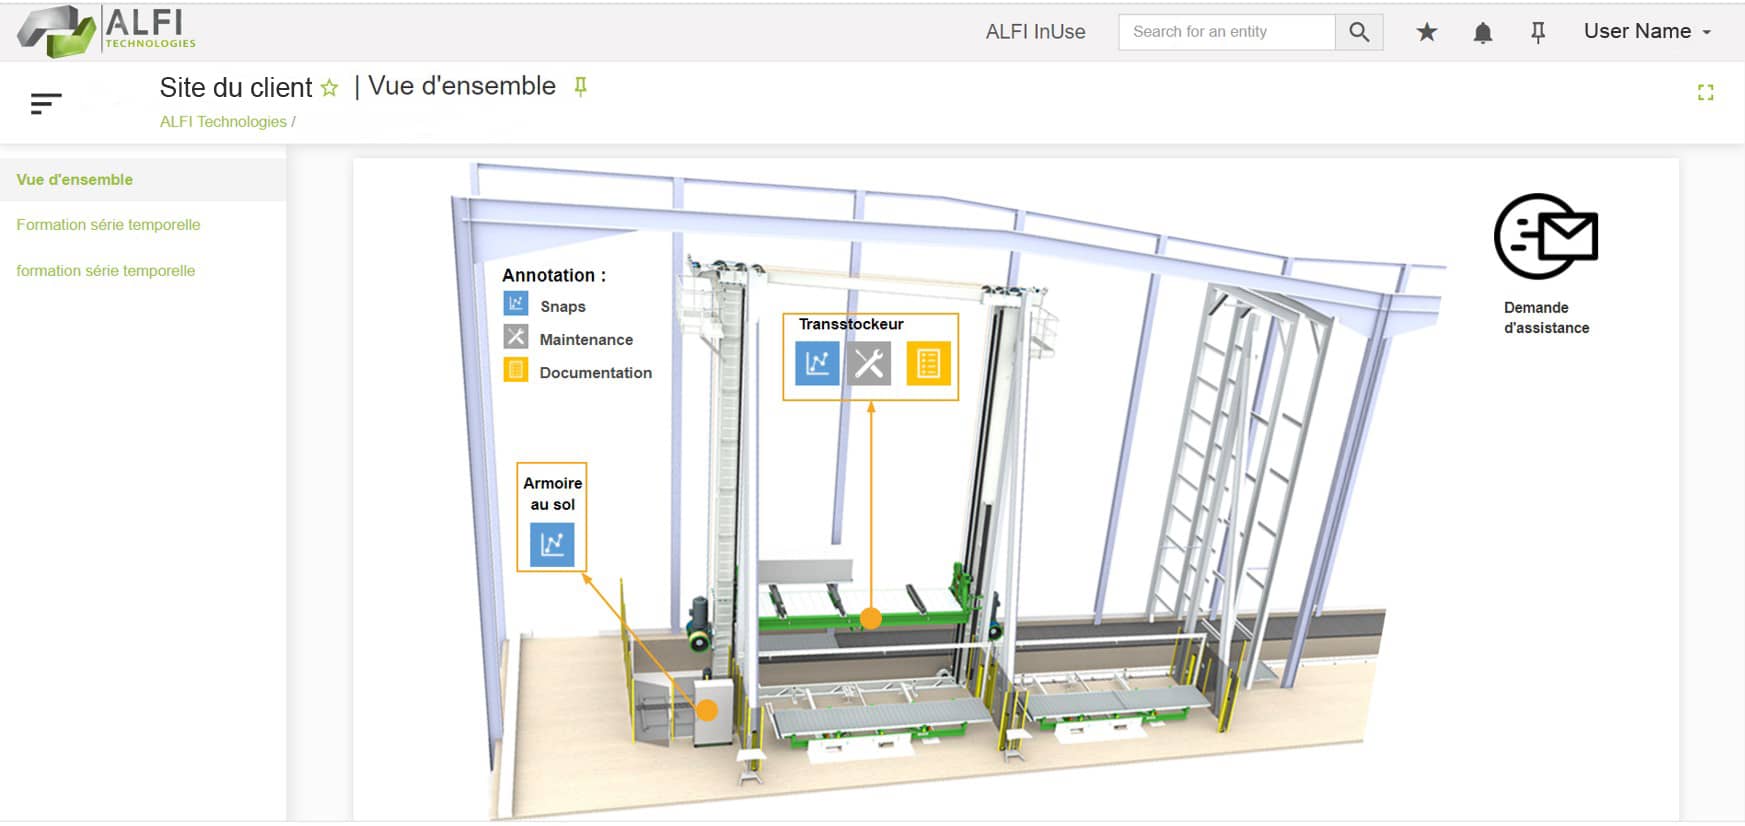Click the orange marker on the transstockeur
The width and height of the screenshot is (1745, 826).
[x=871, y=619]
